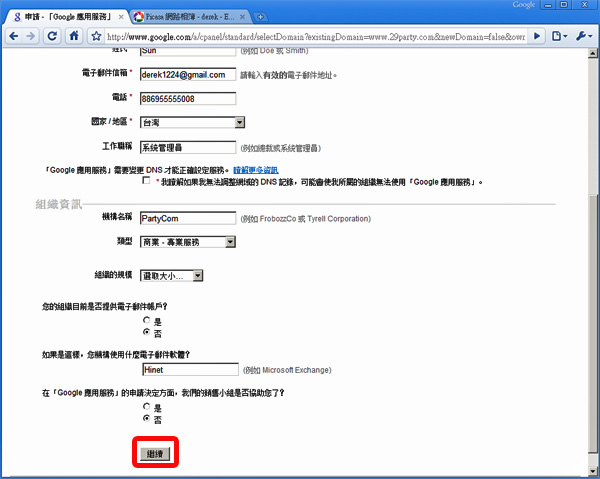The image size is (600, 479).
Task: Click the email software field containing Hinet
Action: coord(191,370)
